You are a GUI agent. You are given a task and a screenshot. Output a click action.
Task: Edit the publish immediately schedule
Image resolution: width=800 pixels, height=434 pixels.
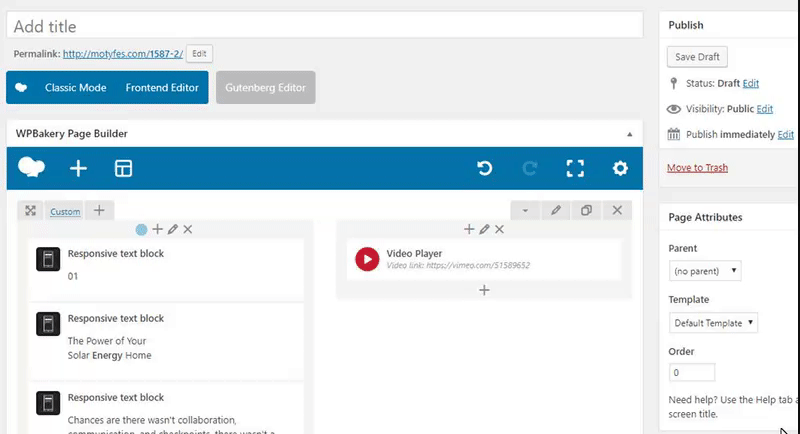coord(786,134)
